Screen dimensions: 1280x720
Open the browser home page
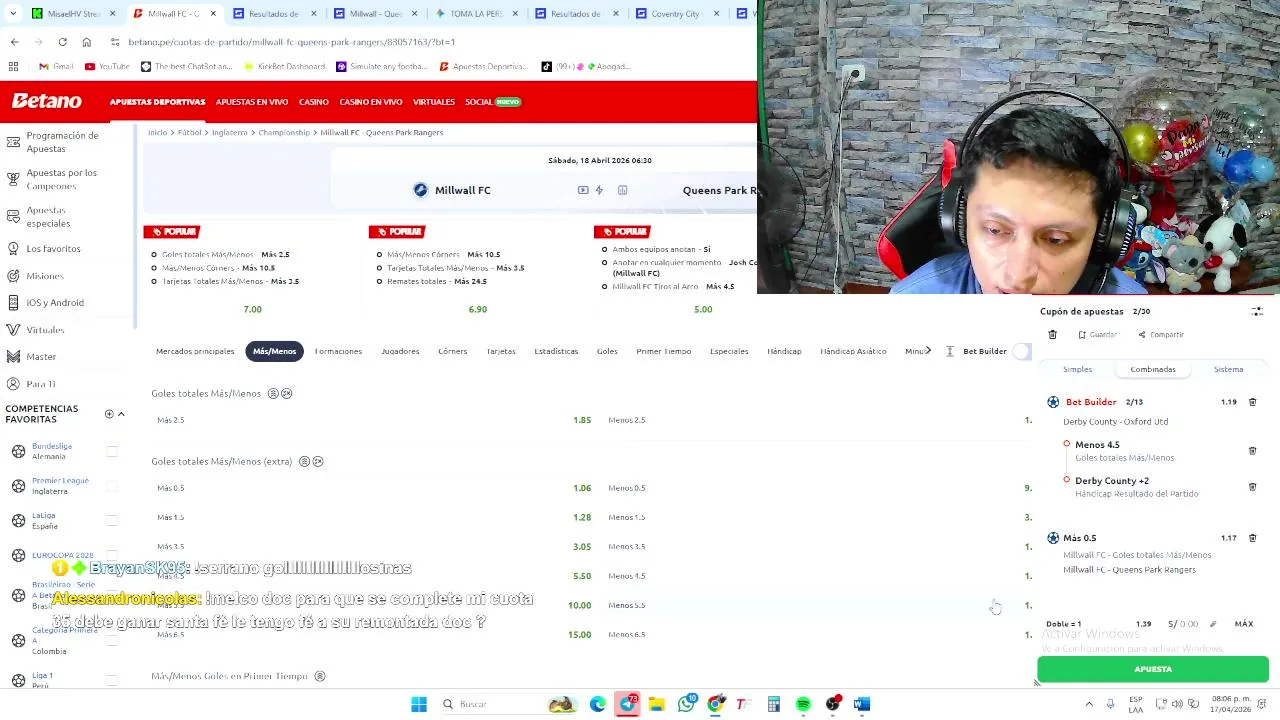(86, 42)
